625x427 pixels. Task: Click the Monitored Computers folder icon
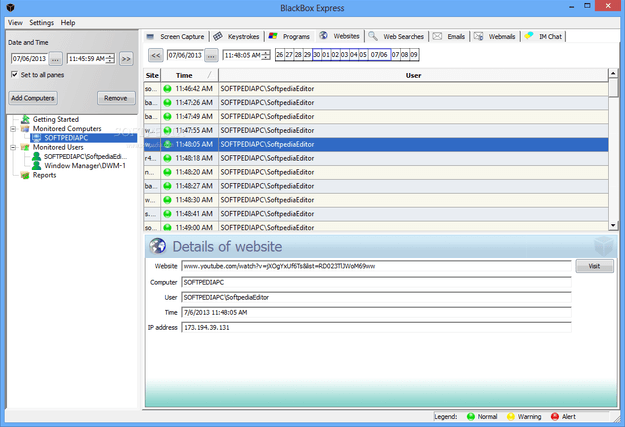25,128
